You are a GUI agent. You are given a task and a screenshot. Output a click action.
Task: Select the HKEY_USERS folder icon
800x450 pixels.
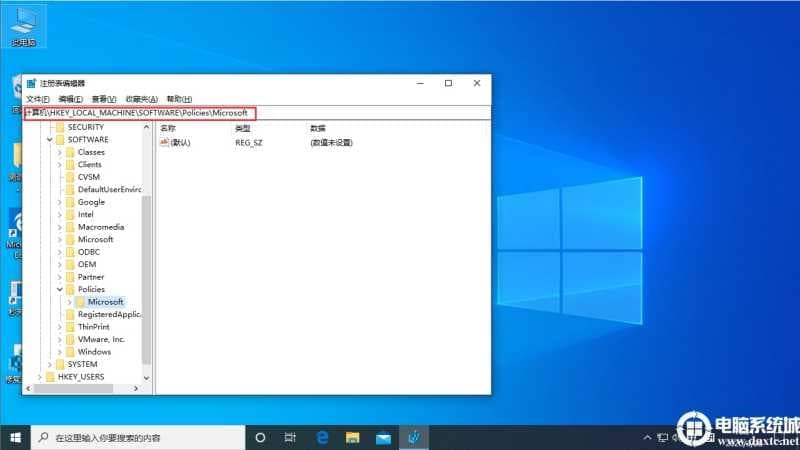(50, 377)
